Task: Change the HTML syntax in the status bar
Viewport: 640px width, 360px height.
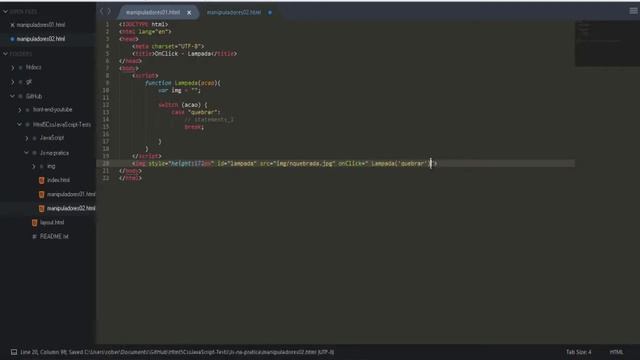Action: tap(616, 352)
